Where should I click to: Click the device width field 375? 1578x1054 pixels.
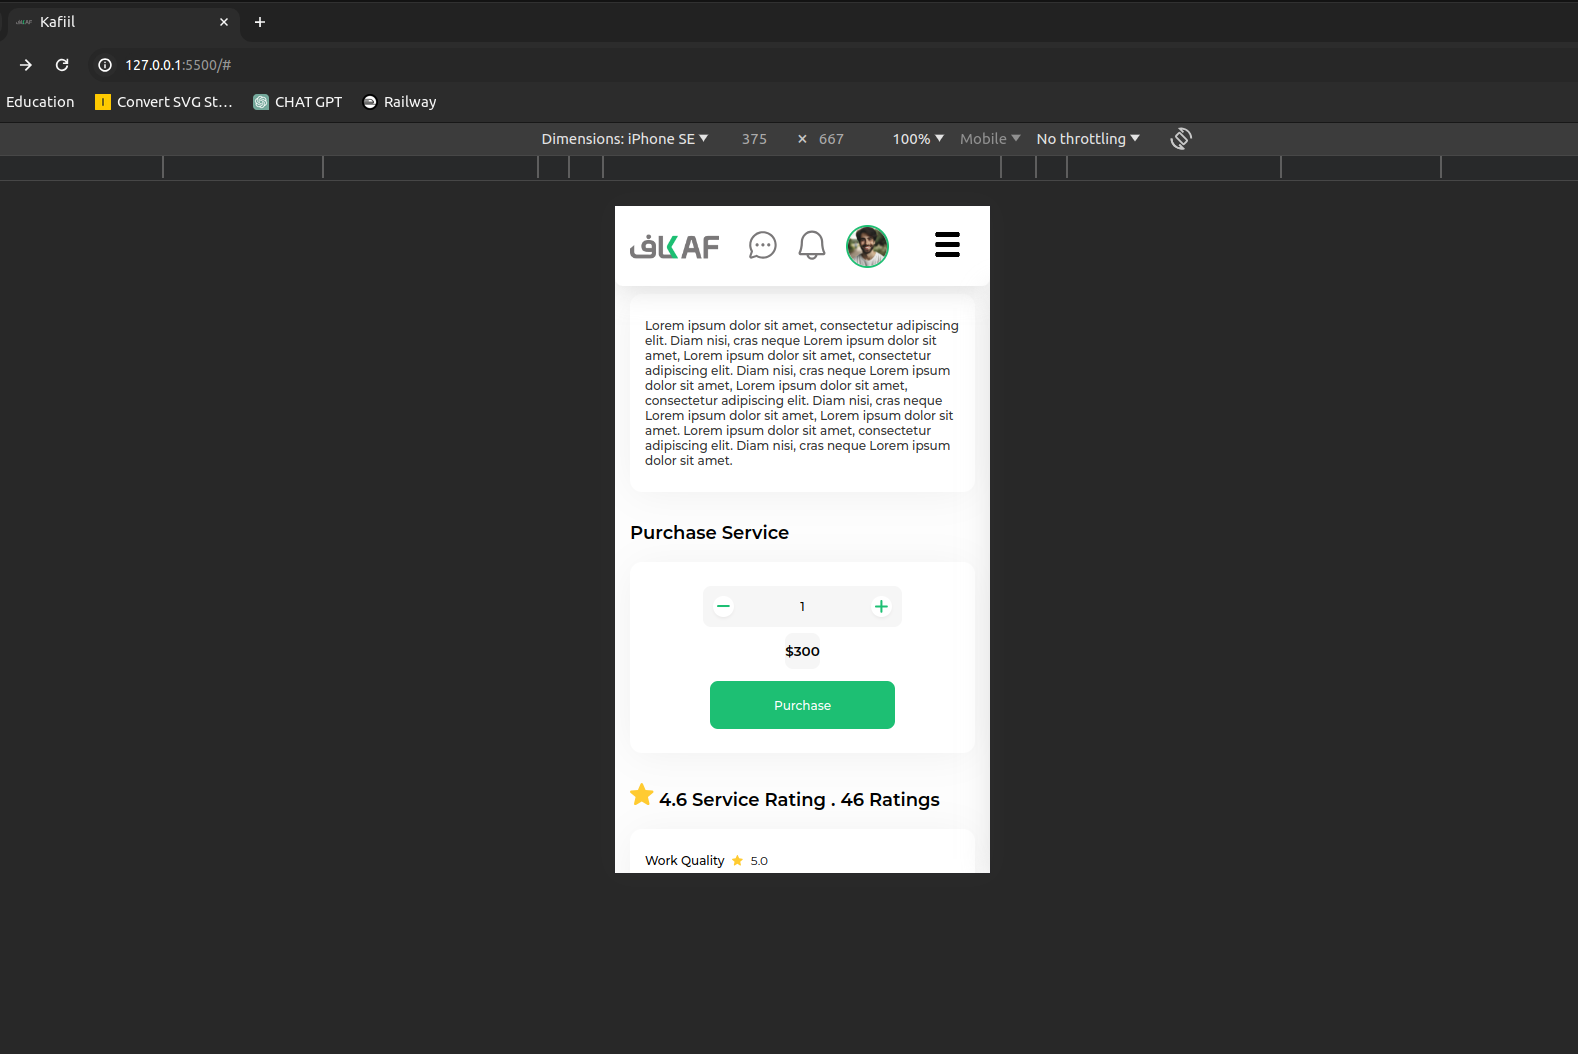(x=754, y=139)
